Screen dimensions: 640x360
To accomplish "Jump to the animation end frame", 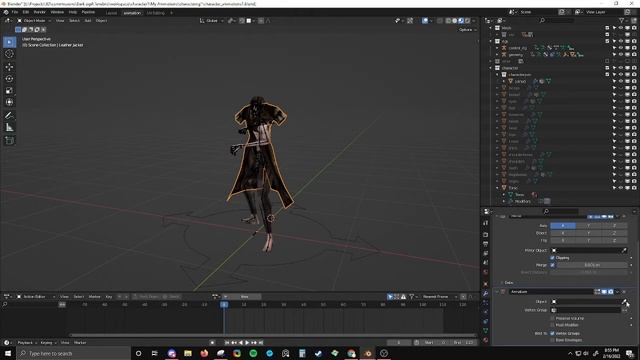I will click(261, 343).
